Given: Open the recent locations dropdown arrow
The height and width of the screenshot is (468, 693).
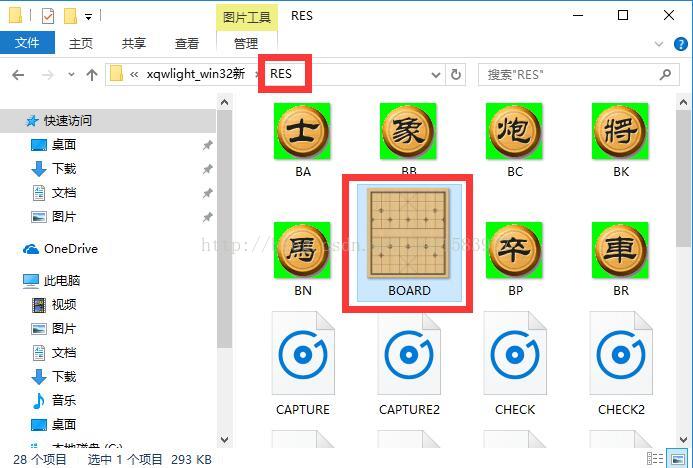Looking at the screenshot, I should point(71,75).
